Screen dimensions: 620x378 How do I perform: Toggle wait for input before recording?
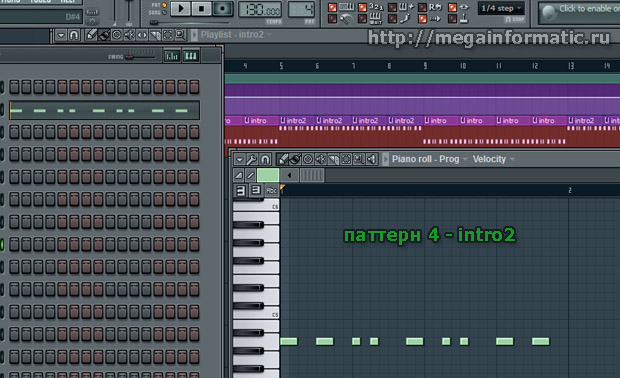click(x=363, y=18)
